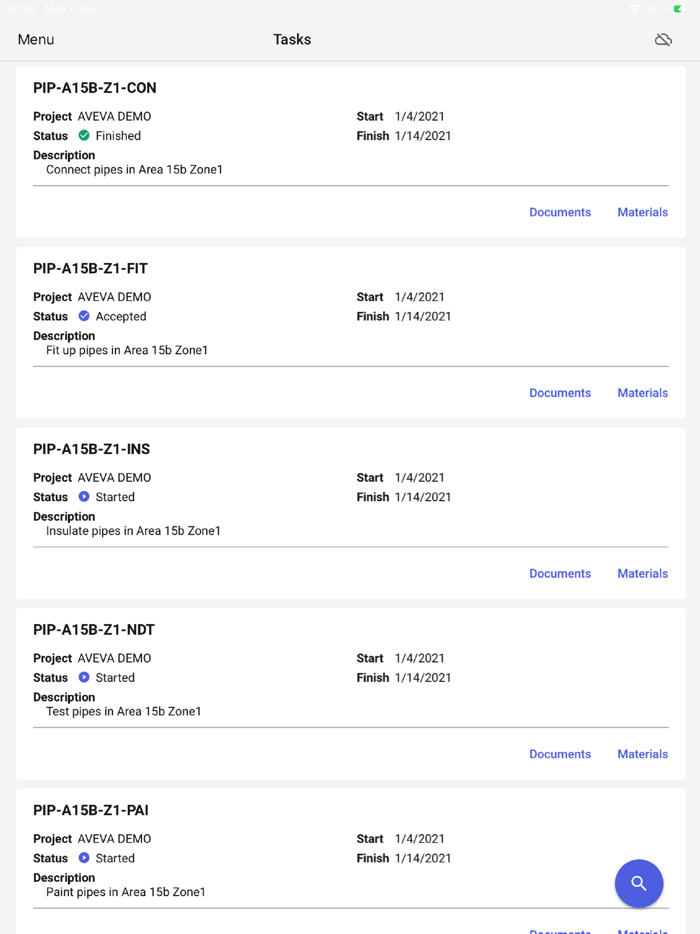Open Documents for PIP-A15B-Z1-CON task

[560, 212]
